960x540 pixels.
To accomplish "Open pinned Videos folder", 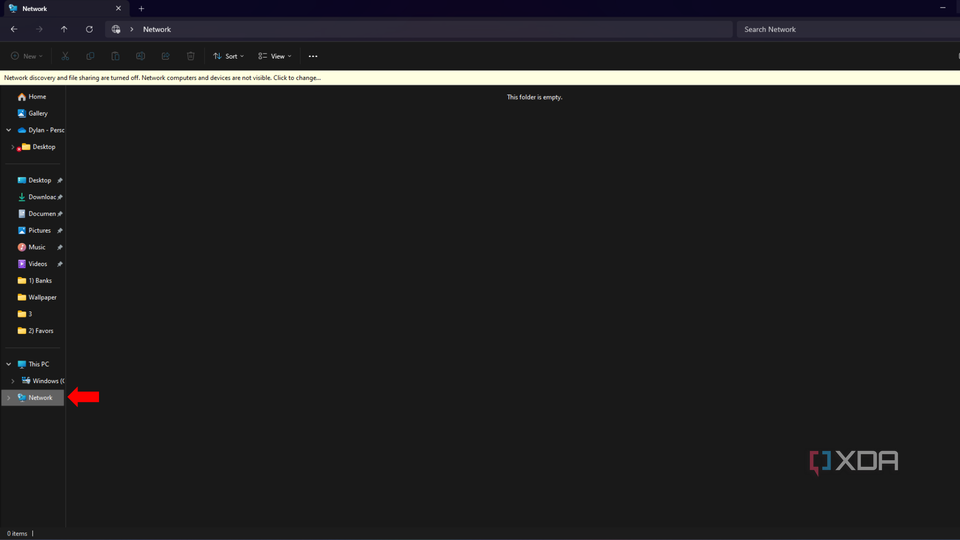I will tap(32, 264).
